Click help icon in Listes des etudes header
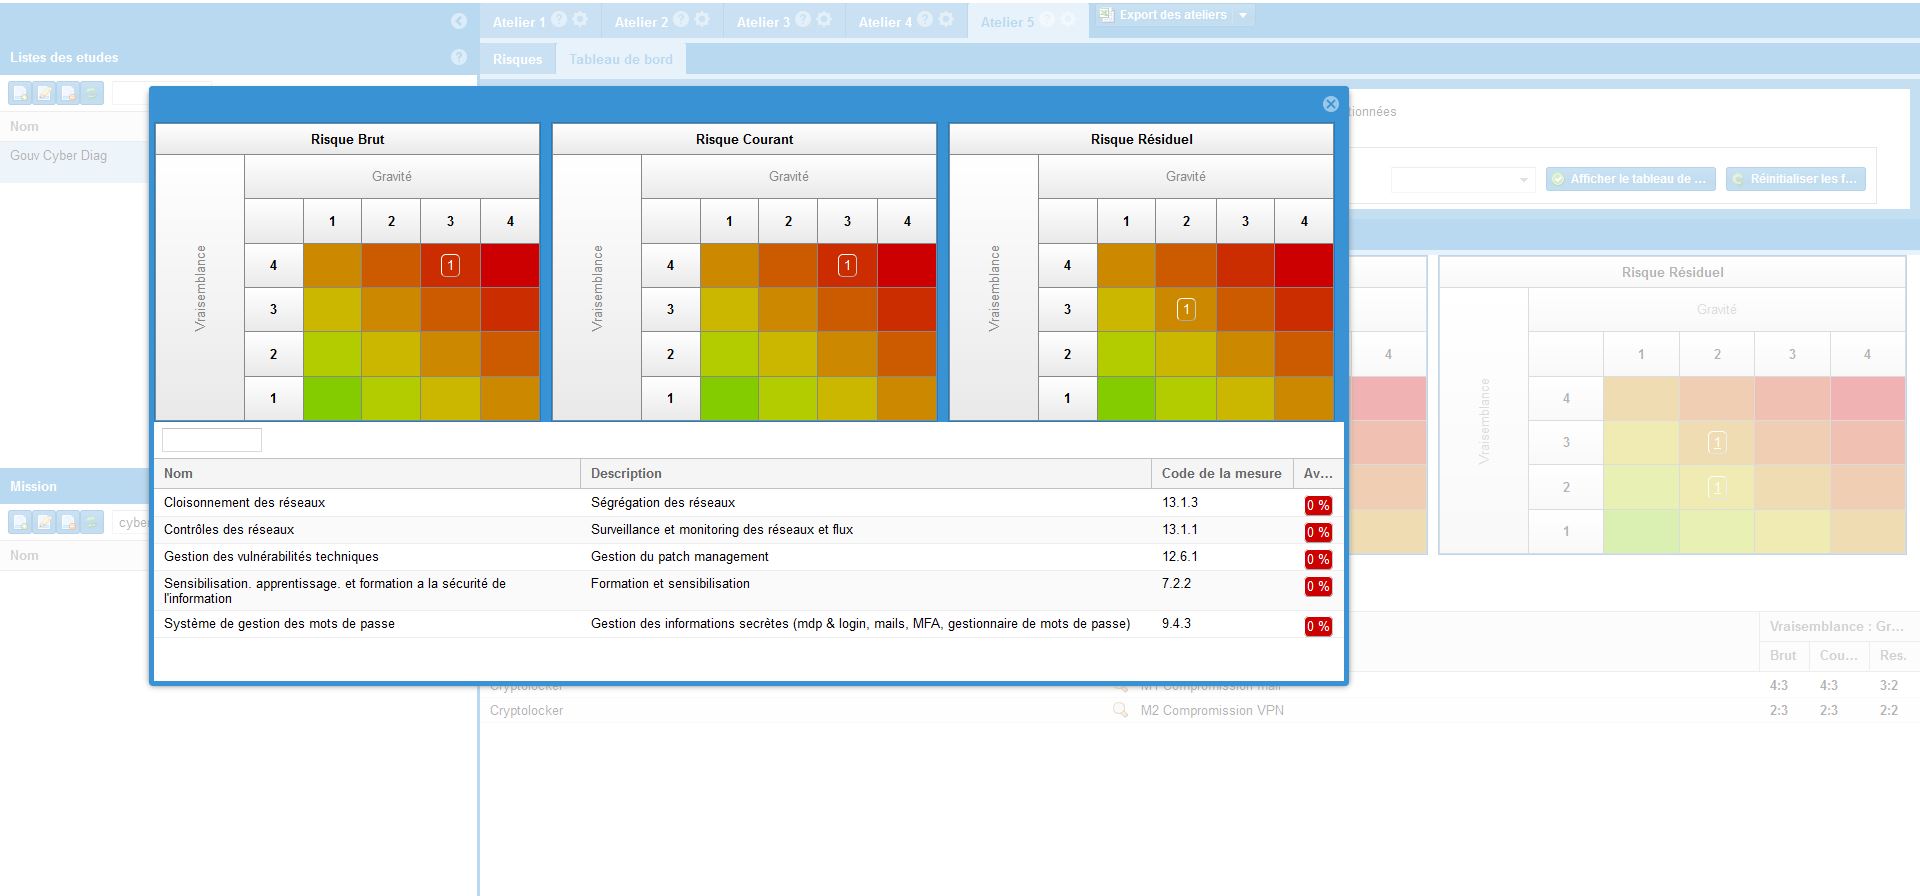 (459, 58)
